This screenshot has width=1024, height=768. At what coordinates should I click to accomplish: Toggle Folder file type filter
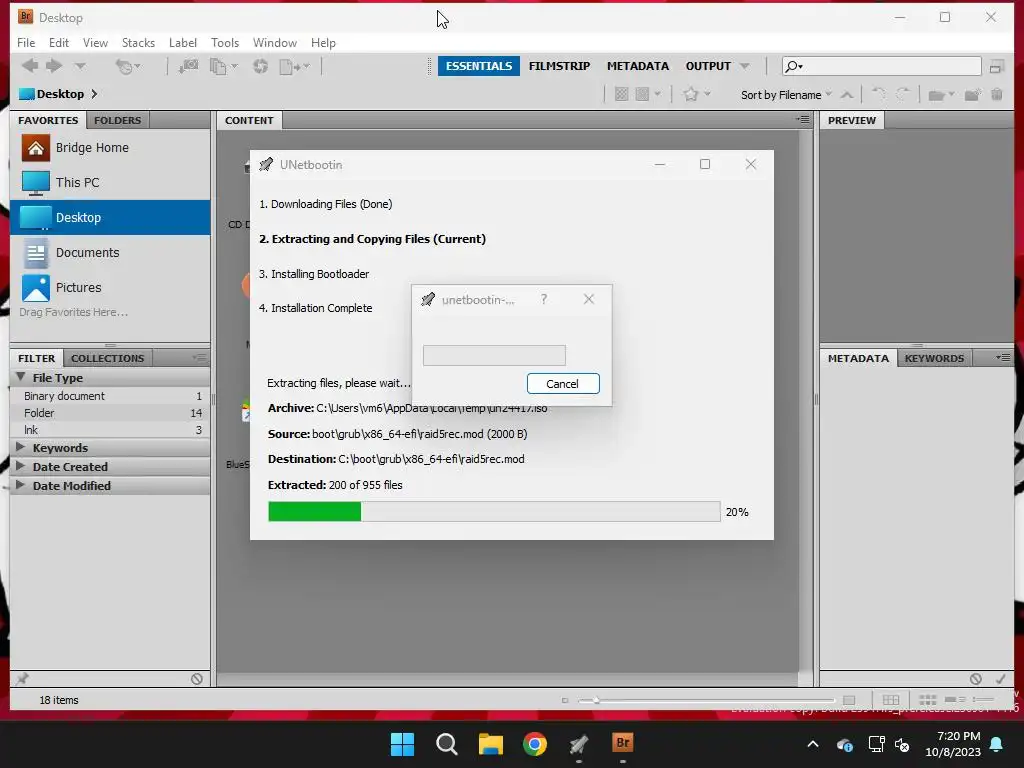[110, 413]
